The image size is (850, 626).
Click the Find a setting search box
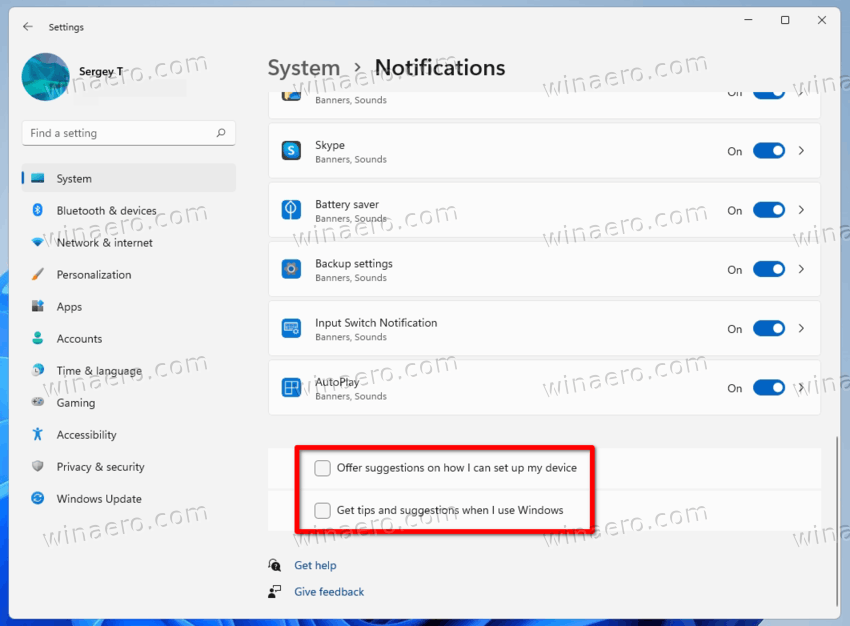(128, 133)
